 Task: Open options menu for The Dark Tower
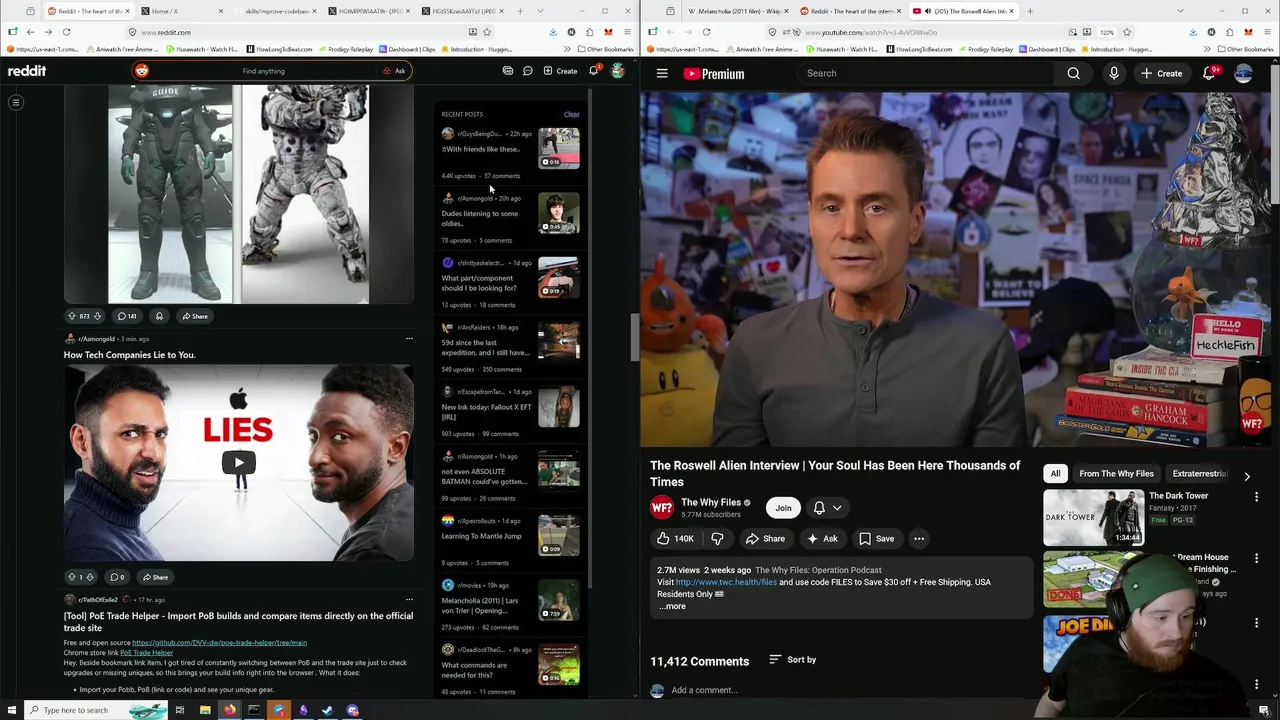click(x=1257, y=497)
